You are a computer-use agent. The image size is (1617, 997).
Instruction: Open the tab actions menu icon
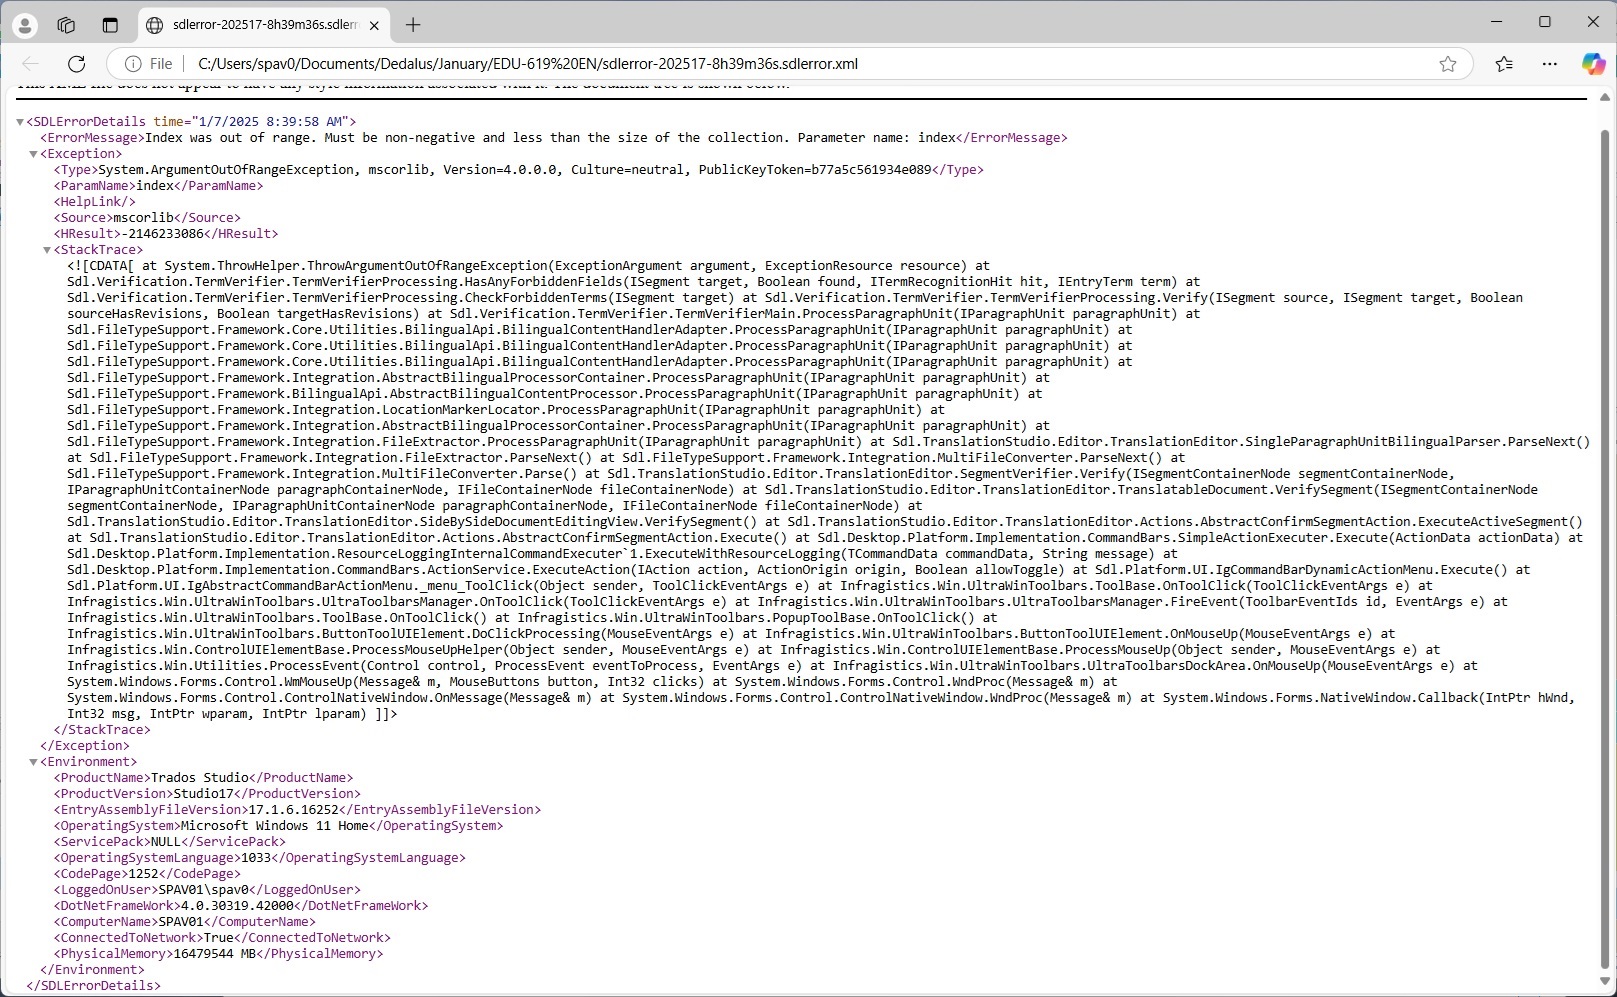click(x=110, y=25)
